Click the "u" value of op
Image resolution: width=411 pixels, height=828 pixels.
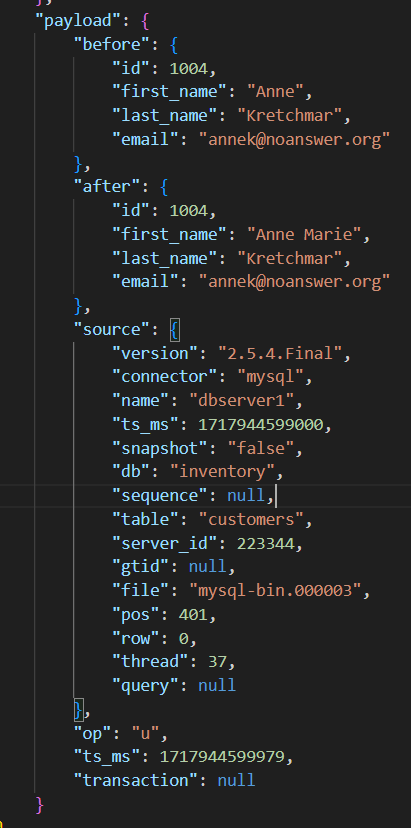point(141,733)
